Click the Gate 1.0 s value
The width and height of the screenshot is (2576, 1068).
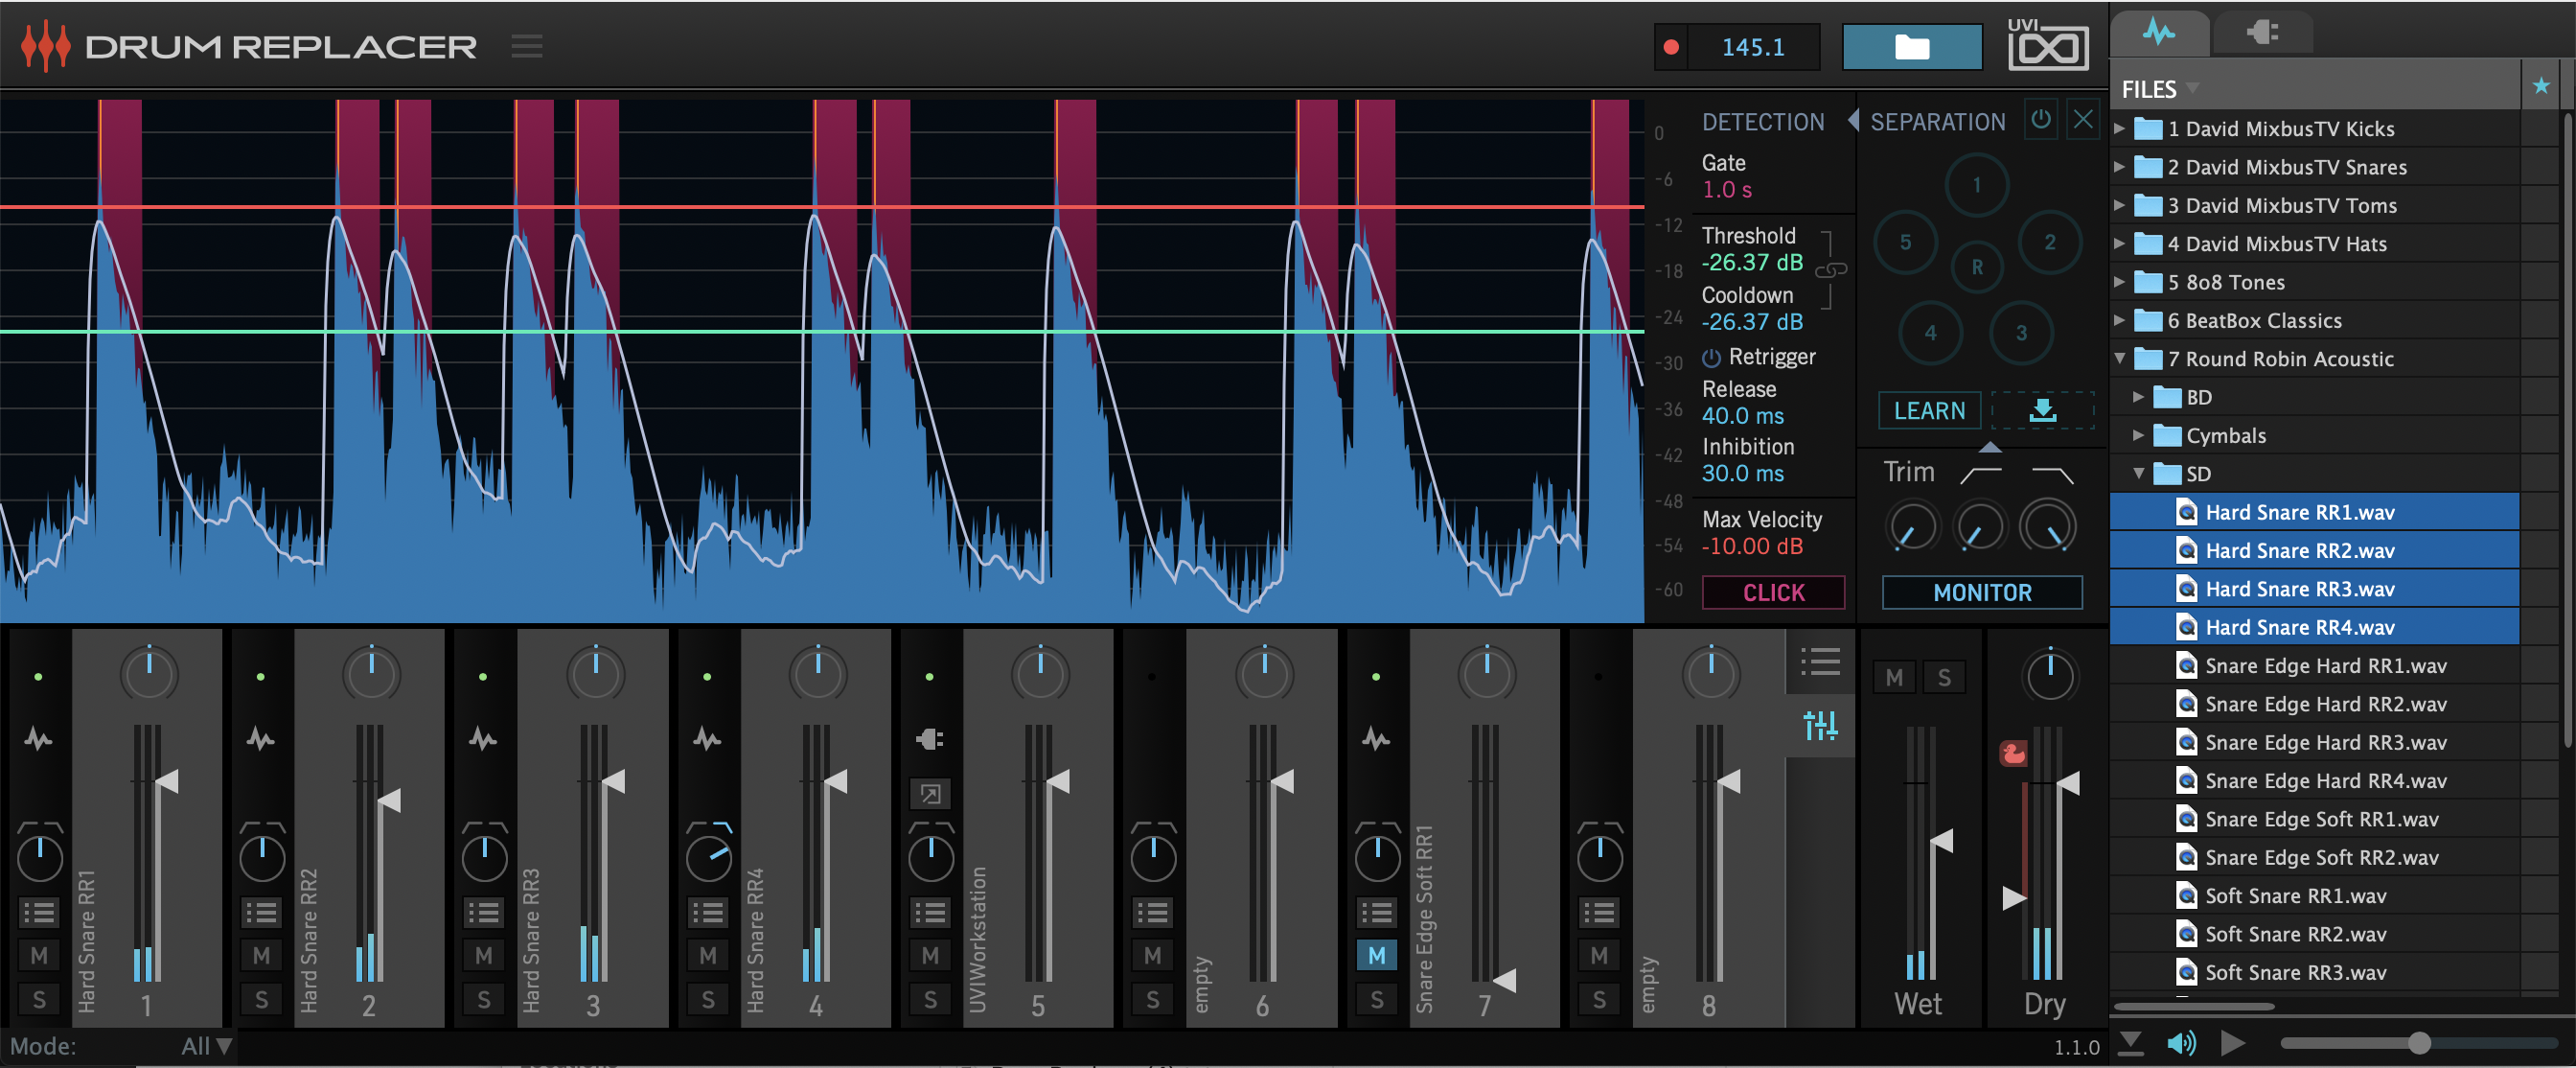pyautogui.click(x=1726, y=190)
